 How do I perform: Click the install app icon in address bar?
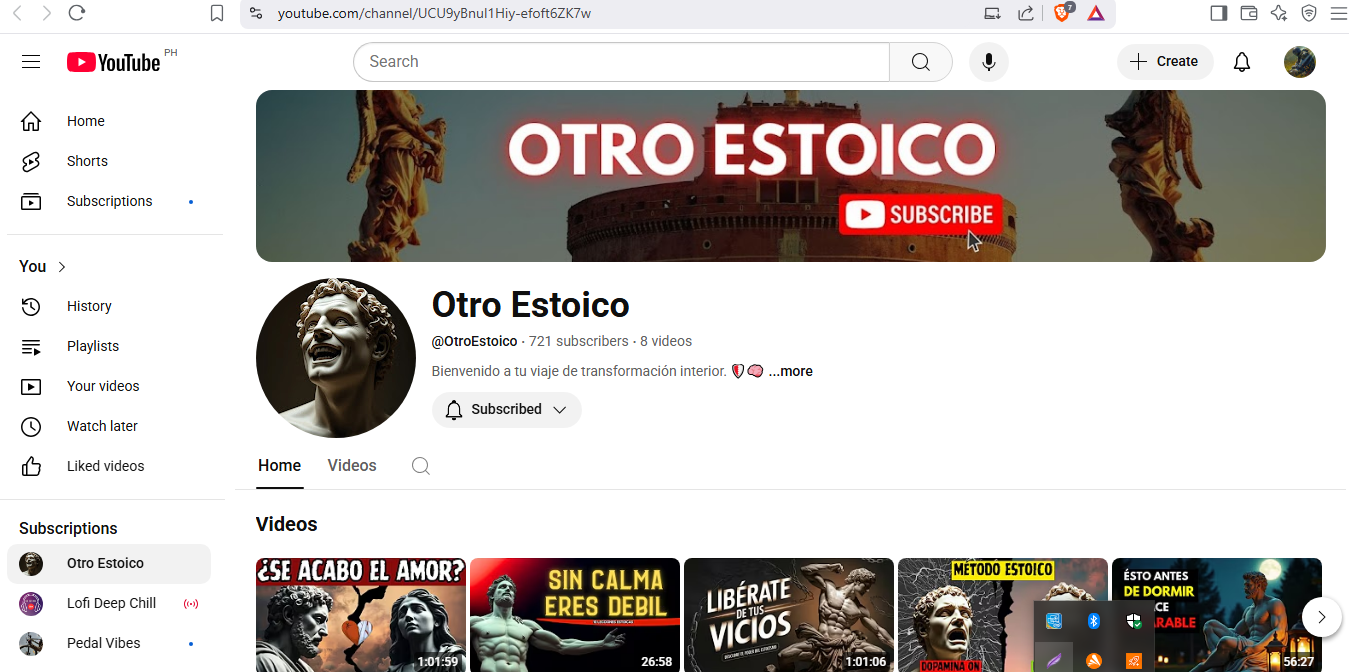point(992,13)
